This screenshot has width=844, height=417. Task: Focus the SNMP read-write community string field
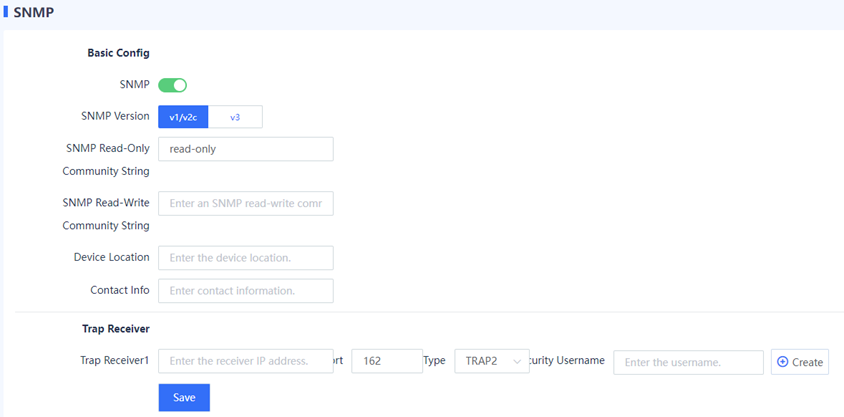[246, 203]
